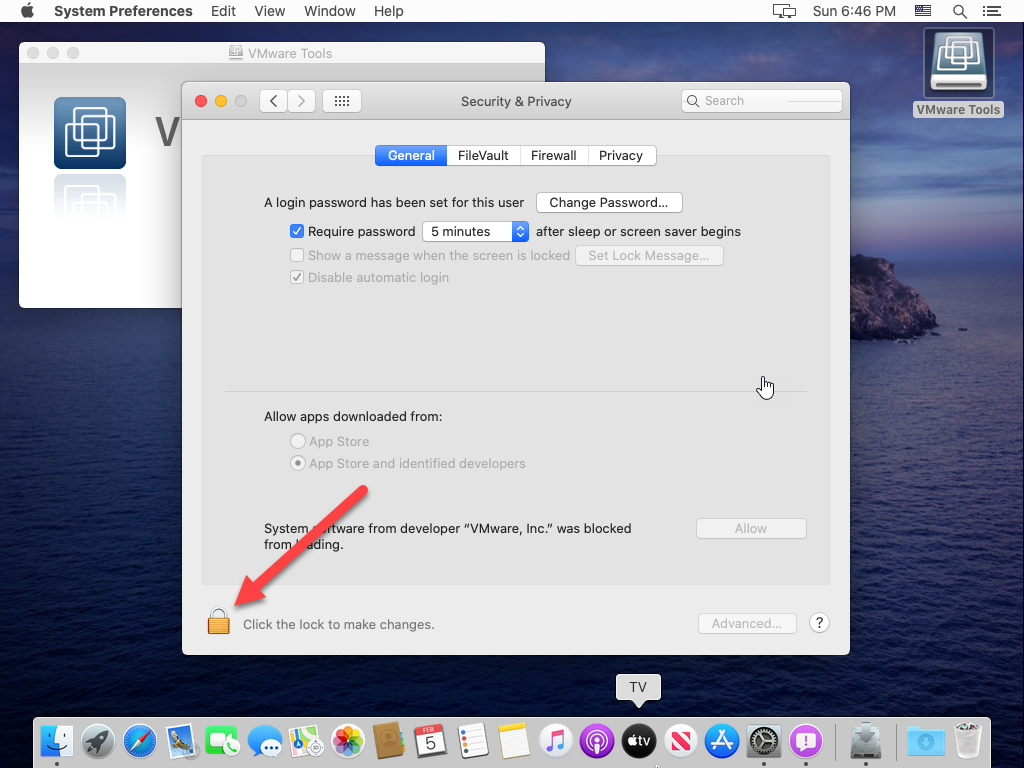Click the display mirroring menu bar icon
1024x768 pixels.
(x=784, y=11)
